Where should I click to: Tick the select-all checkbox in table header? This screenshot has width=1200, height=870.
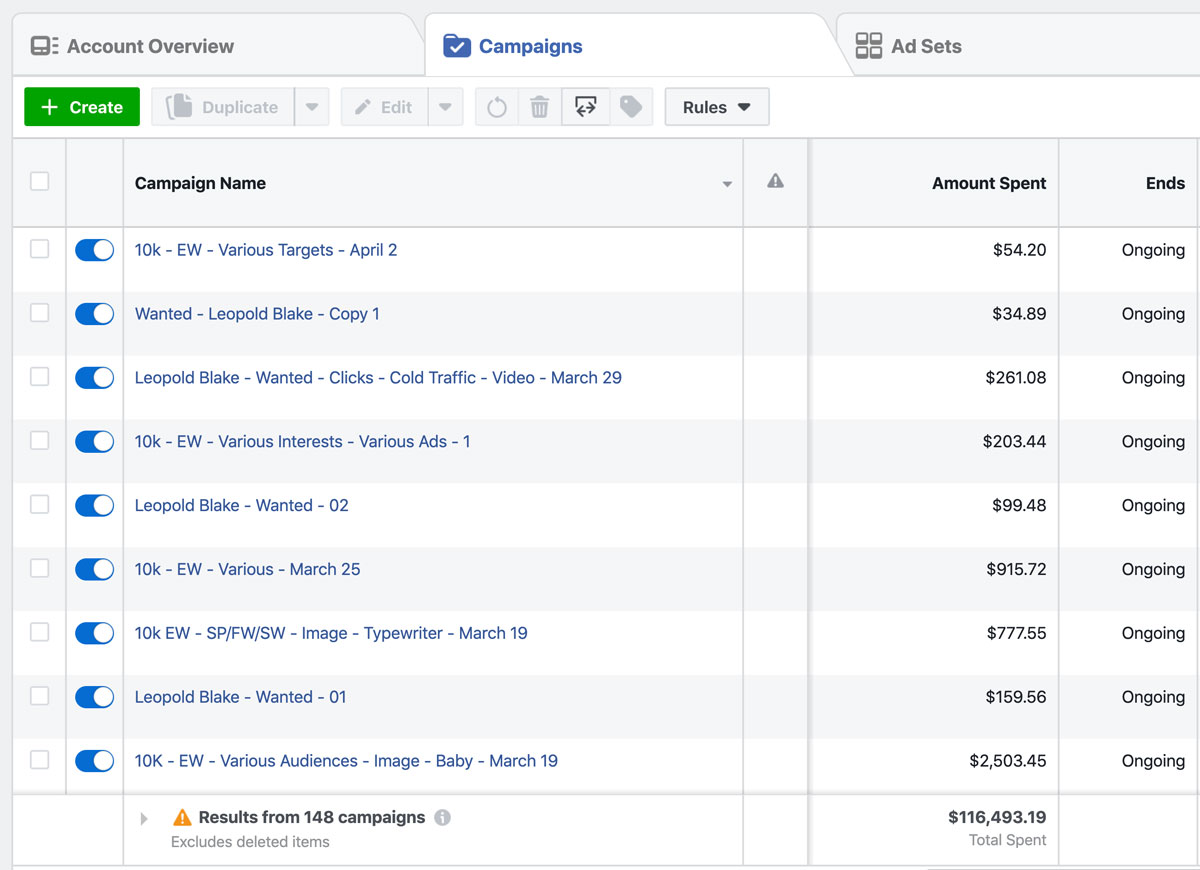click(39, 181)
